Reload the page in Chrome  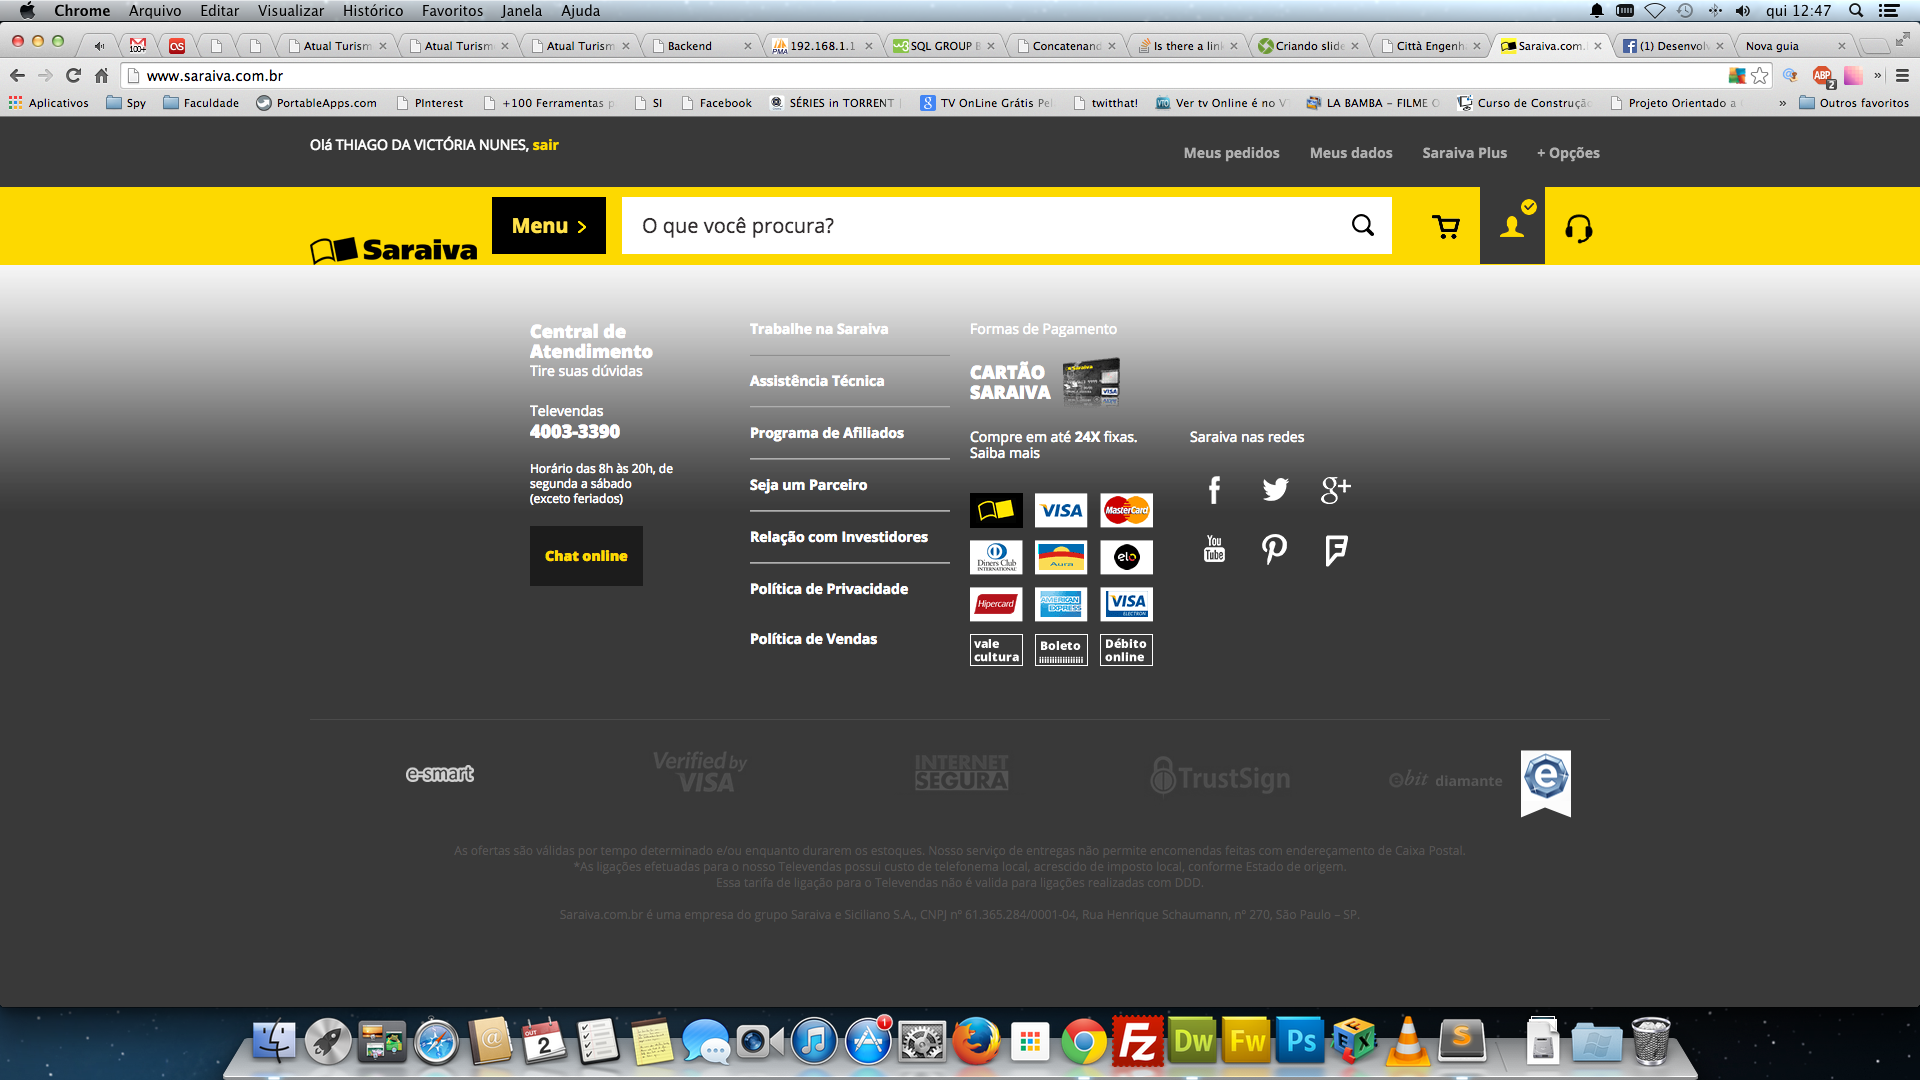coord(73,75)
